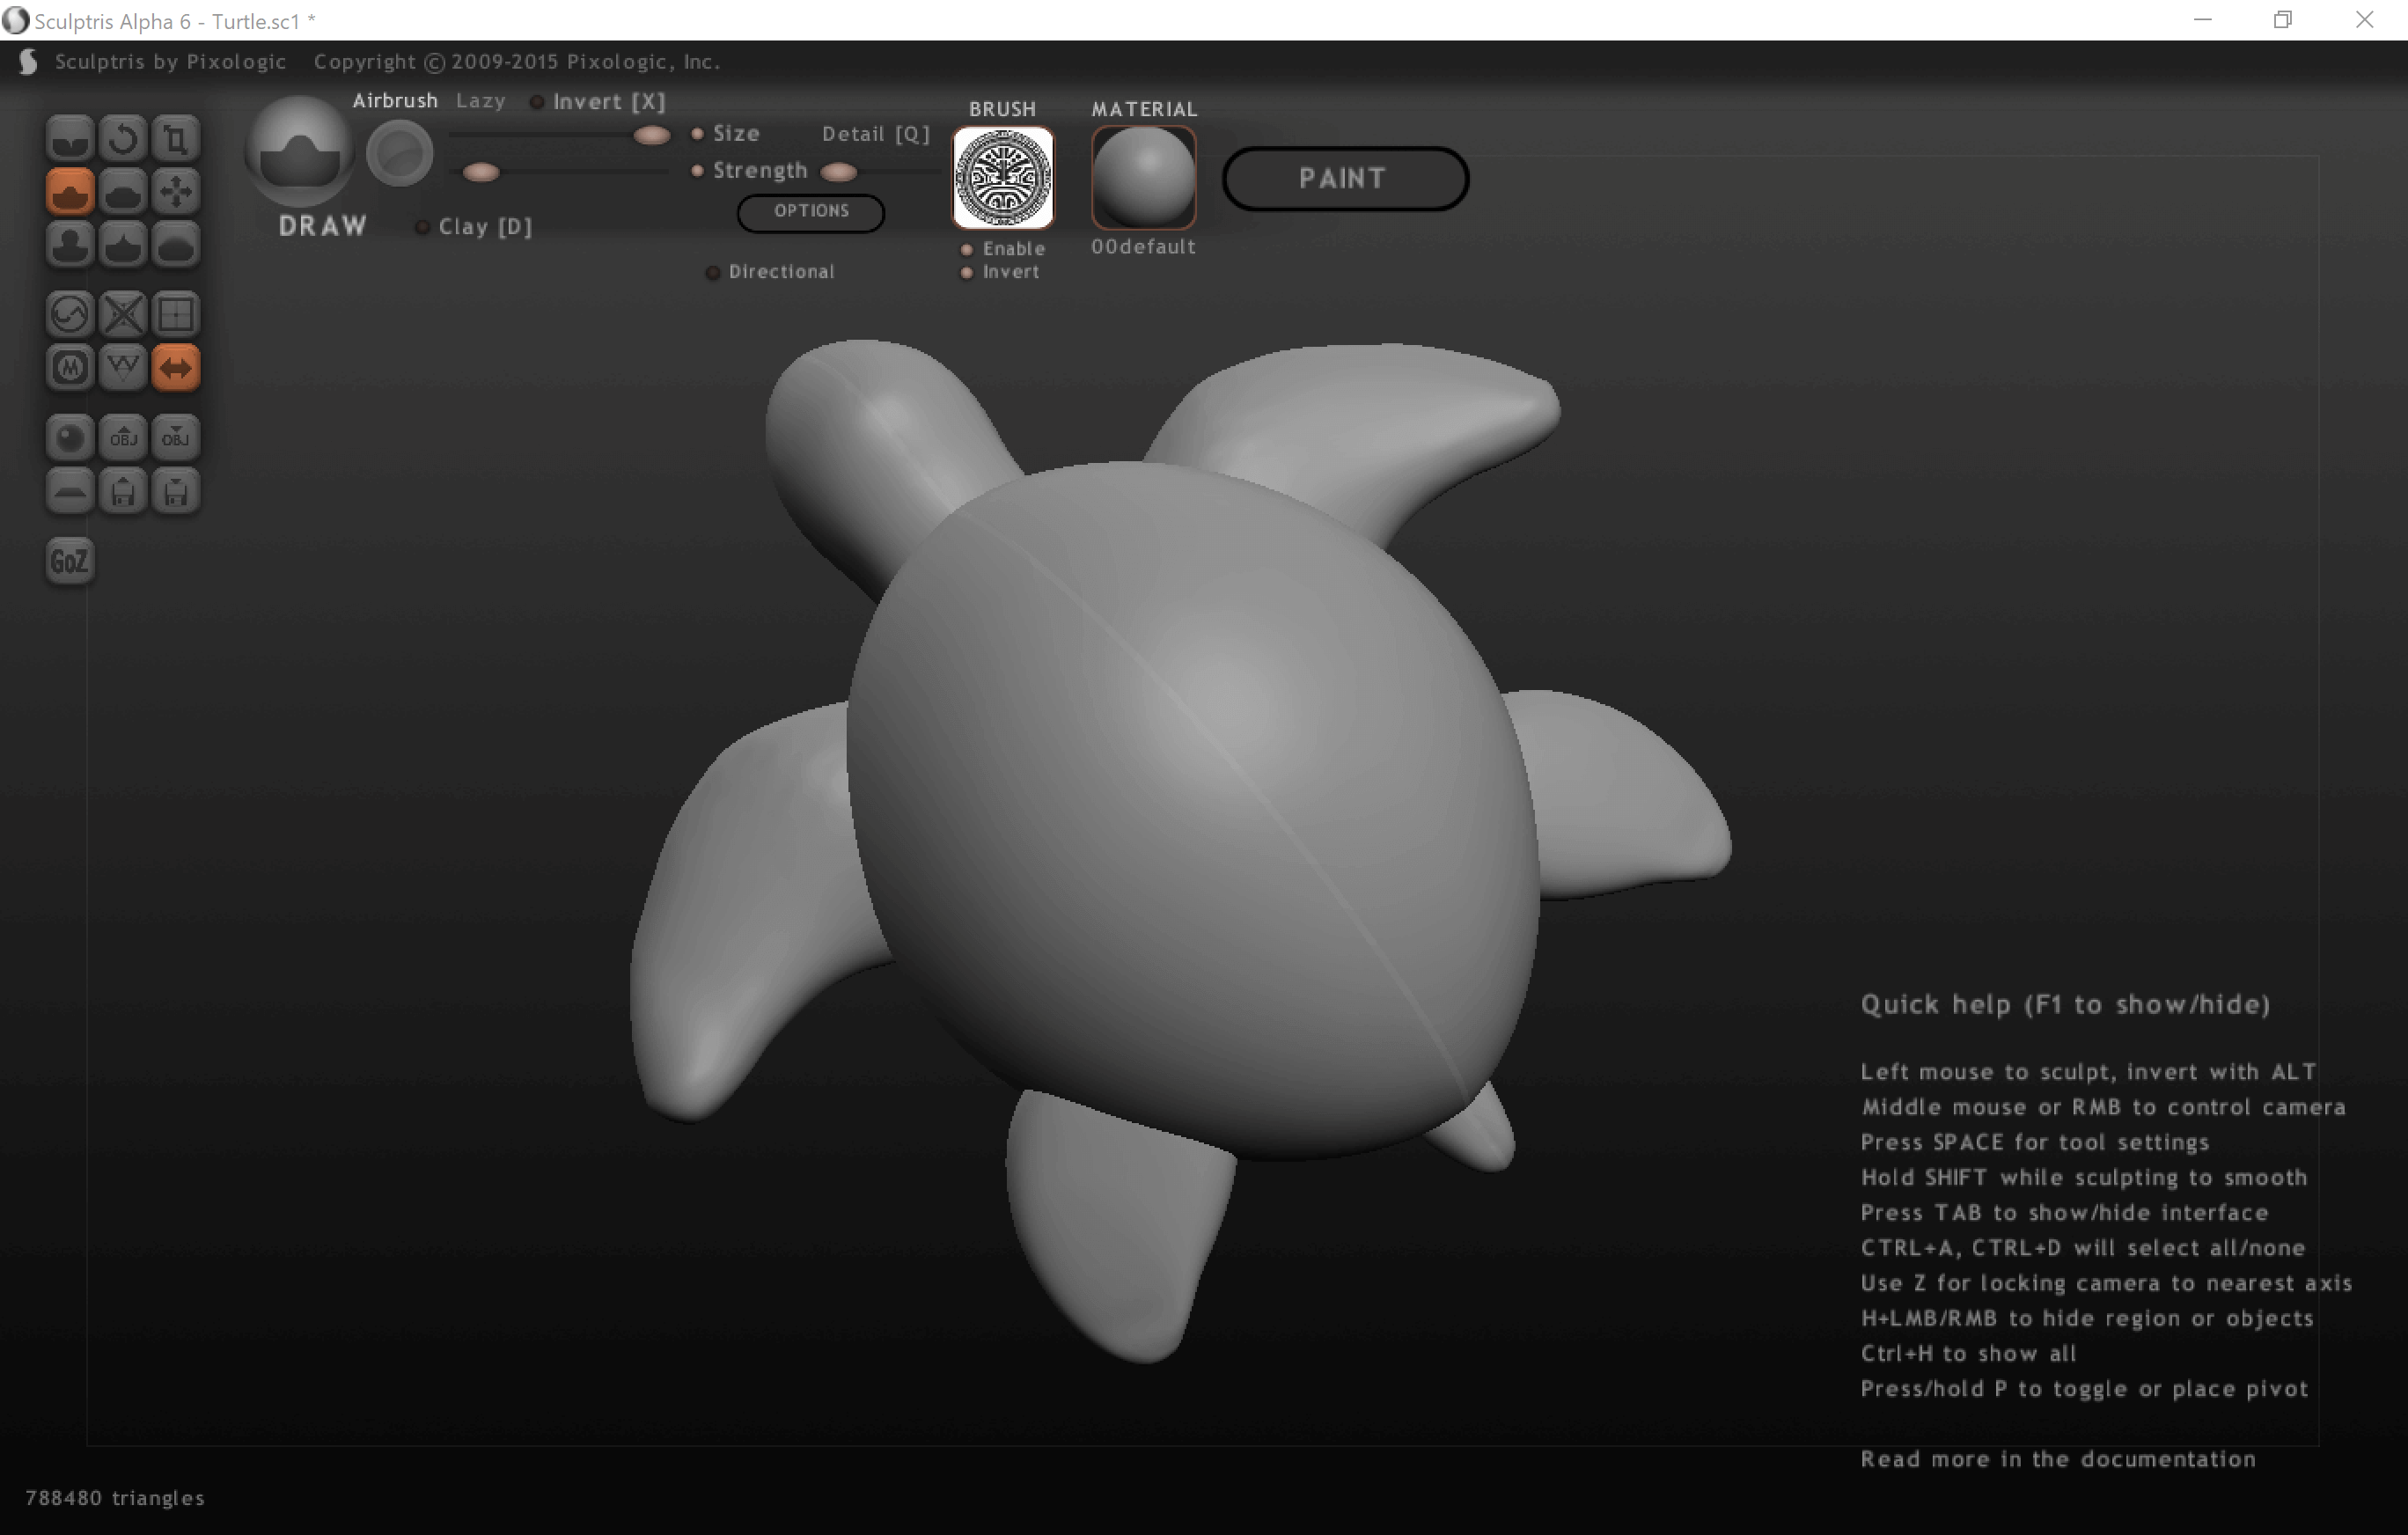2408x1535 pixels.
Task: Toggle the Wireframe display icon
Action: pos(123,367)
